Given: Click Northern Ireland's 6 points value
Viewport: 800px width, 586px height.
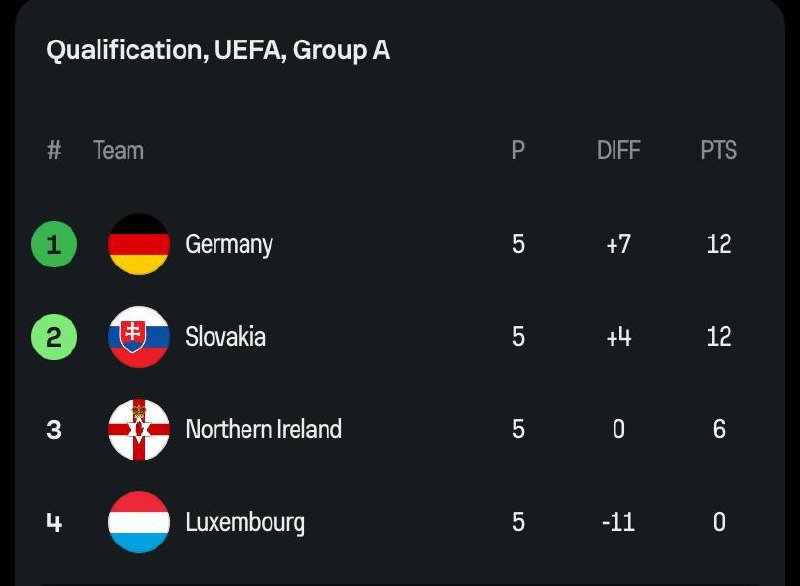Looking at the screenshot, I should pos(718,430).
